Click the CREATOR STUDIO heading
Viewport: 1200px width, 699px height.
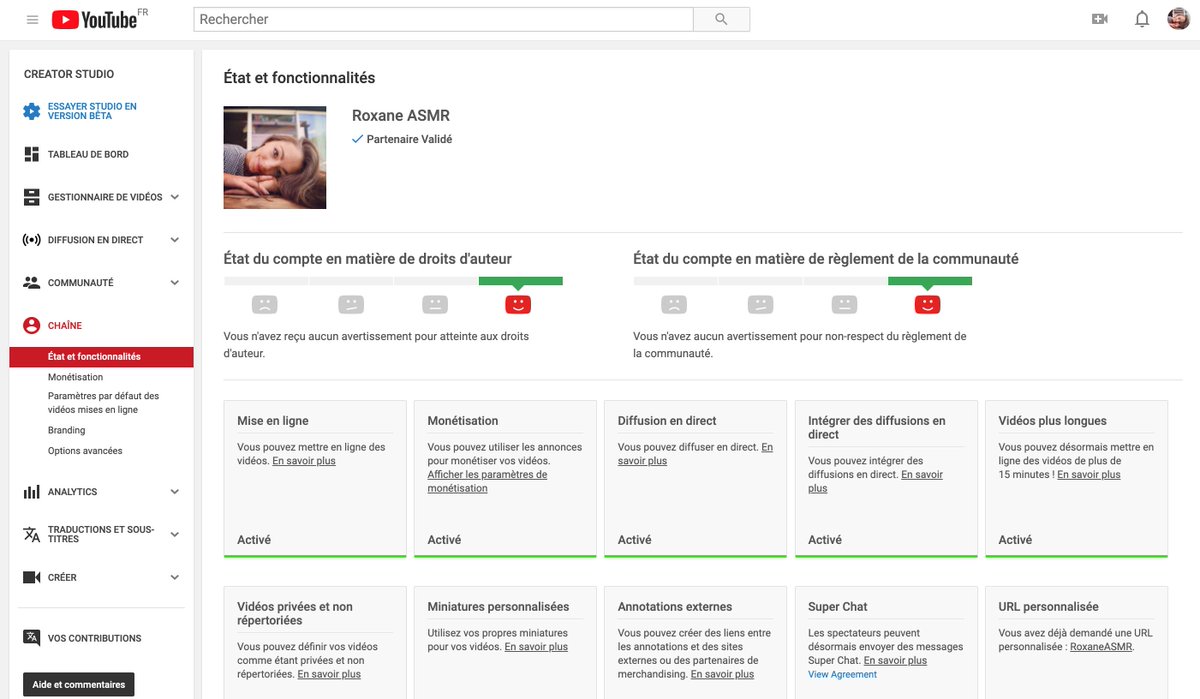pyautogui.click(x=69, y=74)
